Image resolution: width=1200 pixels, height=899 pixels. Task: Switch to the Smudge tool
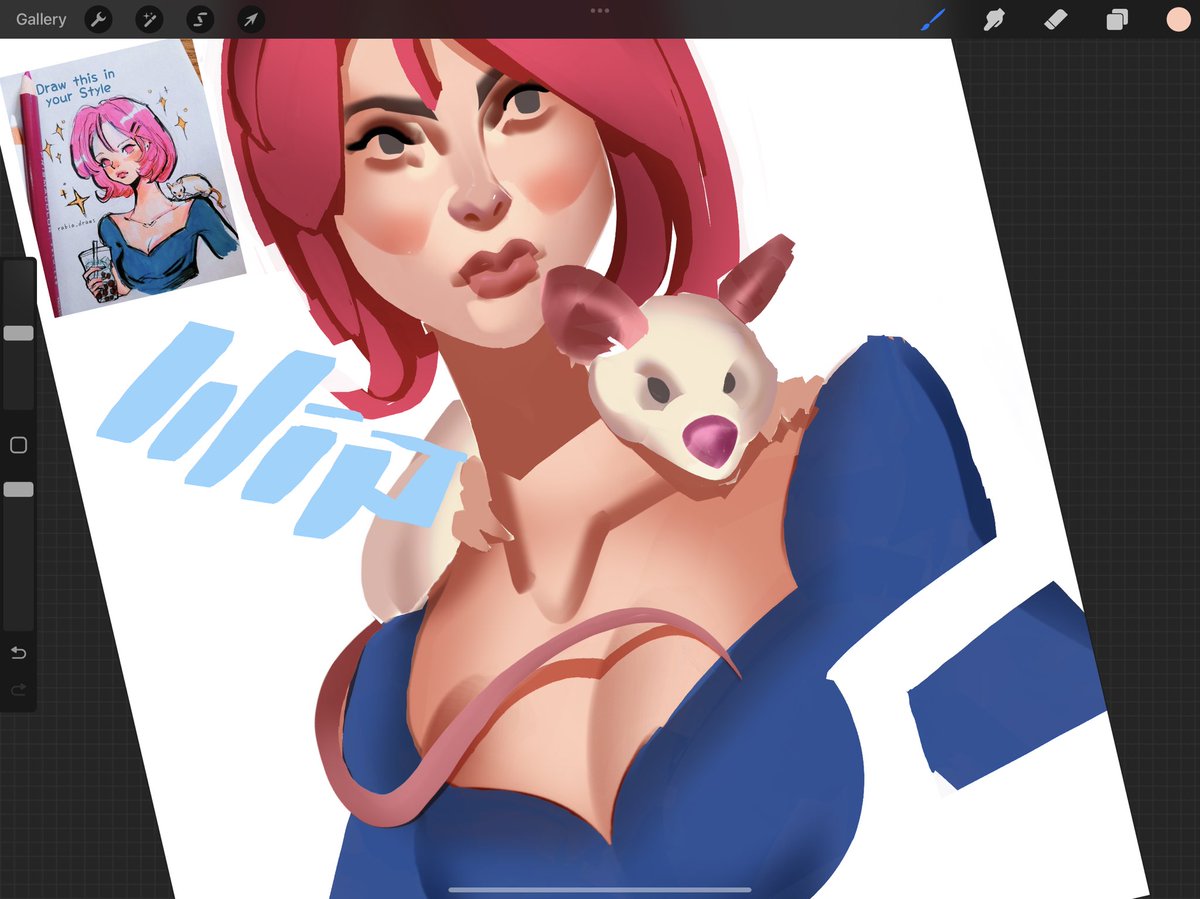[x=994, y=19]
